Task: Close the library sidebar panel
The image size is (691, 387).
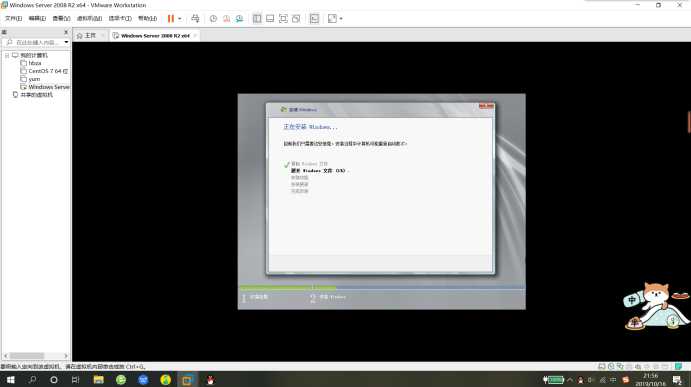Action: tap(66, 32)
